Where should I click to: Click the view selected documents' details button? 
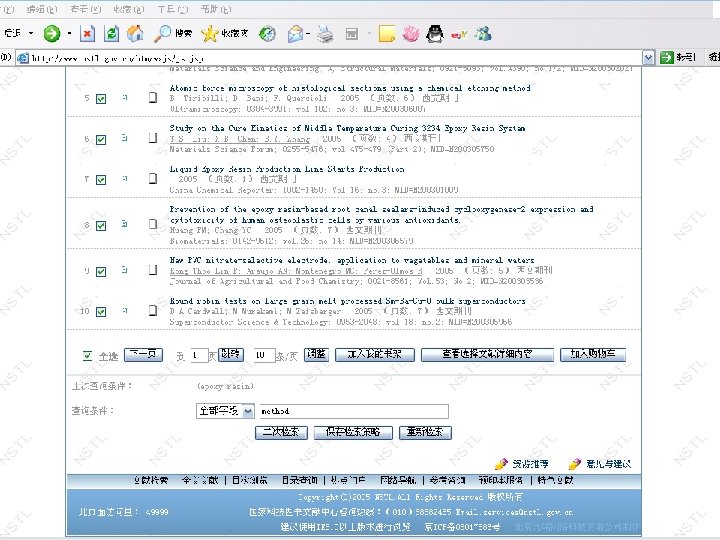click(487, 354)
